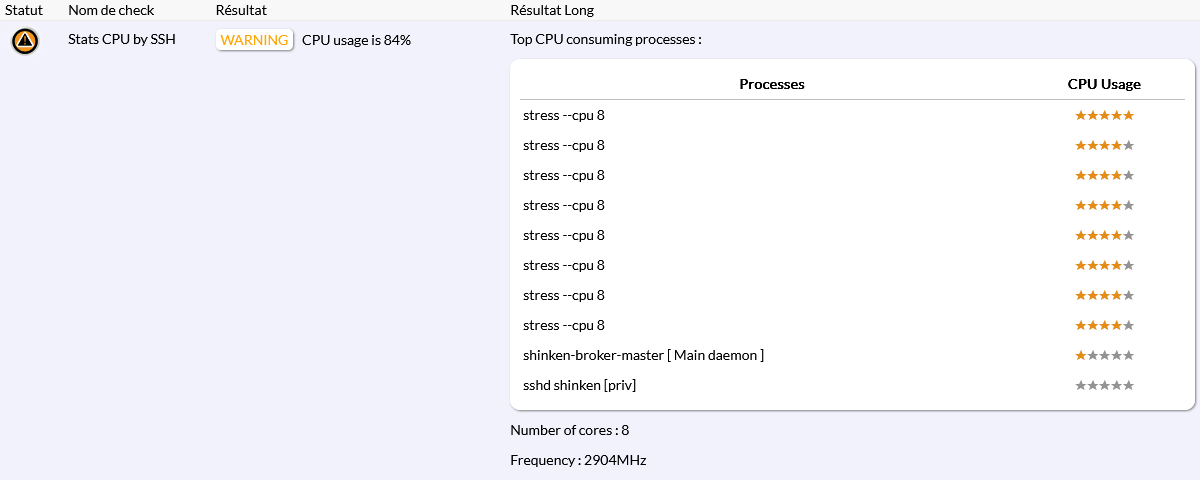
Task: Click the topmost stress --cpu 8 entry
Action: click(564, 115)
